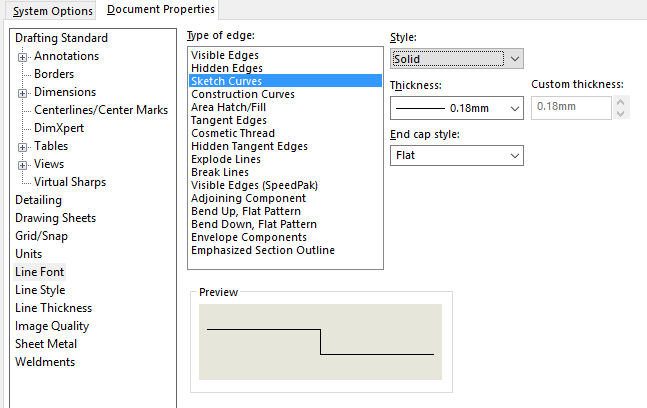Open the Style dropdown showing Solid
647x408 pixels.
[x=456, y=59]
